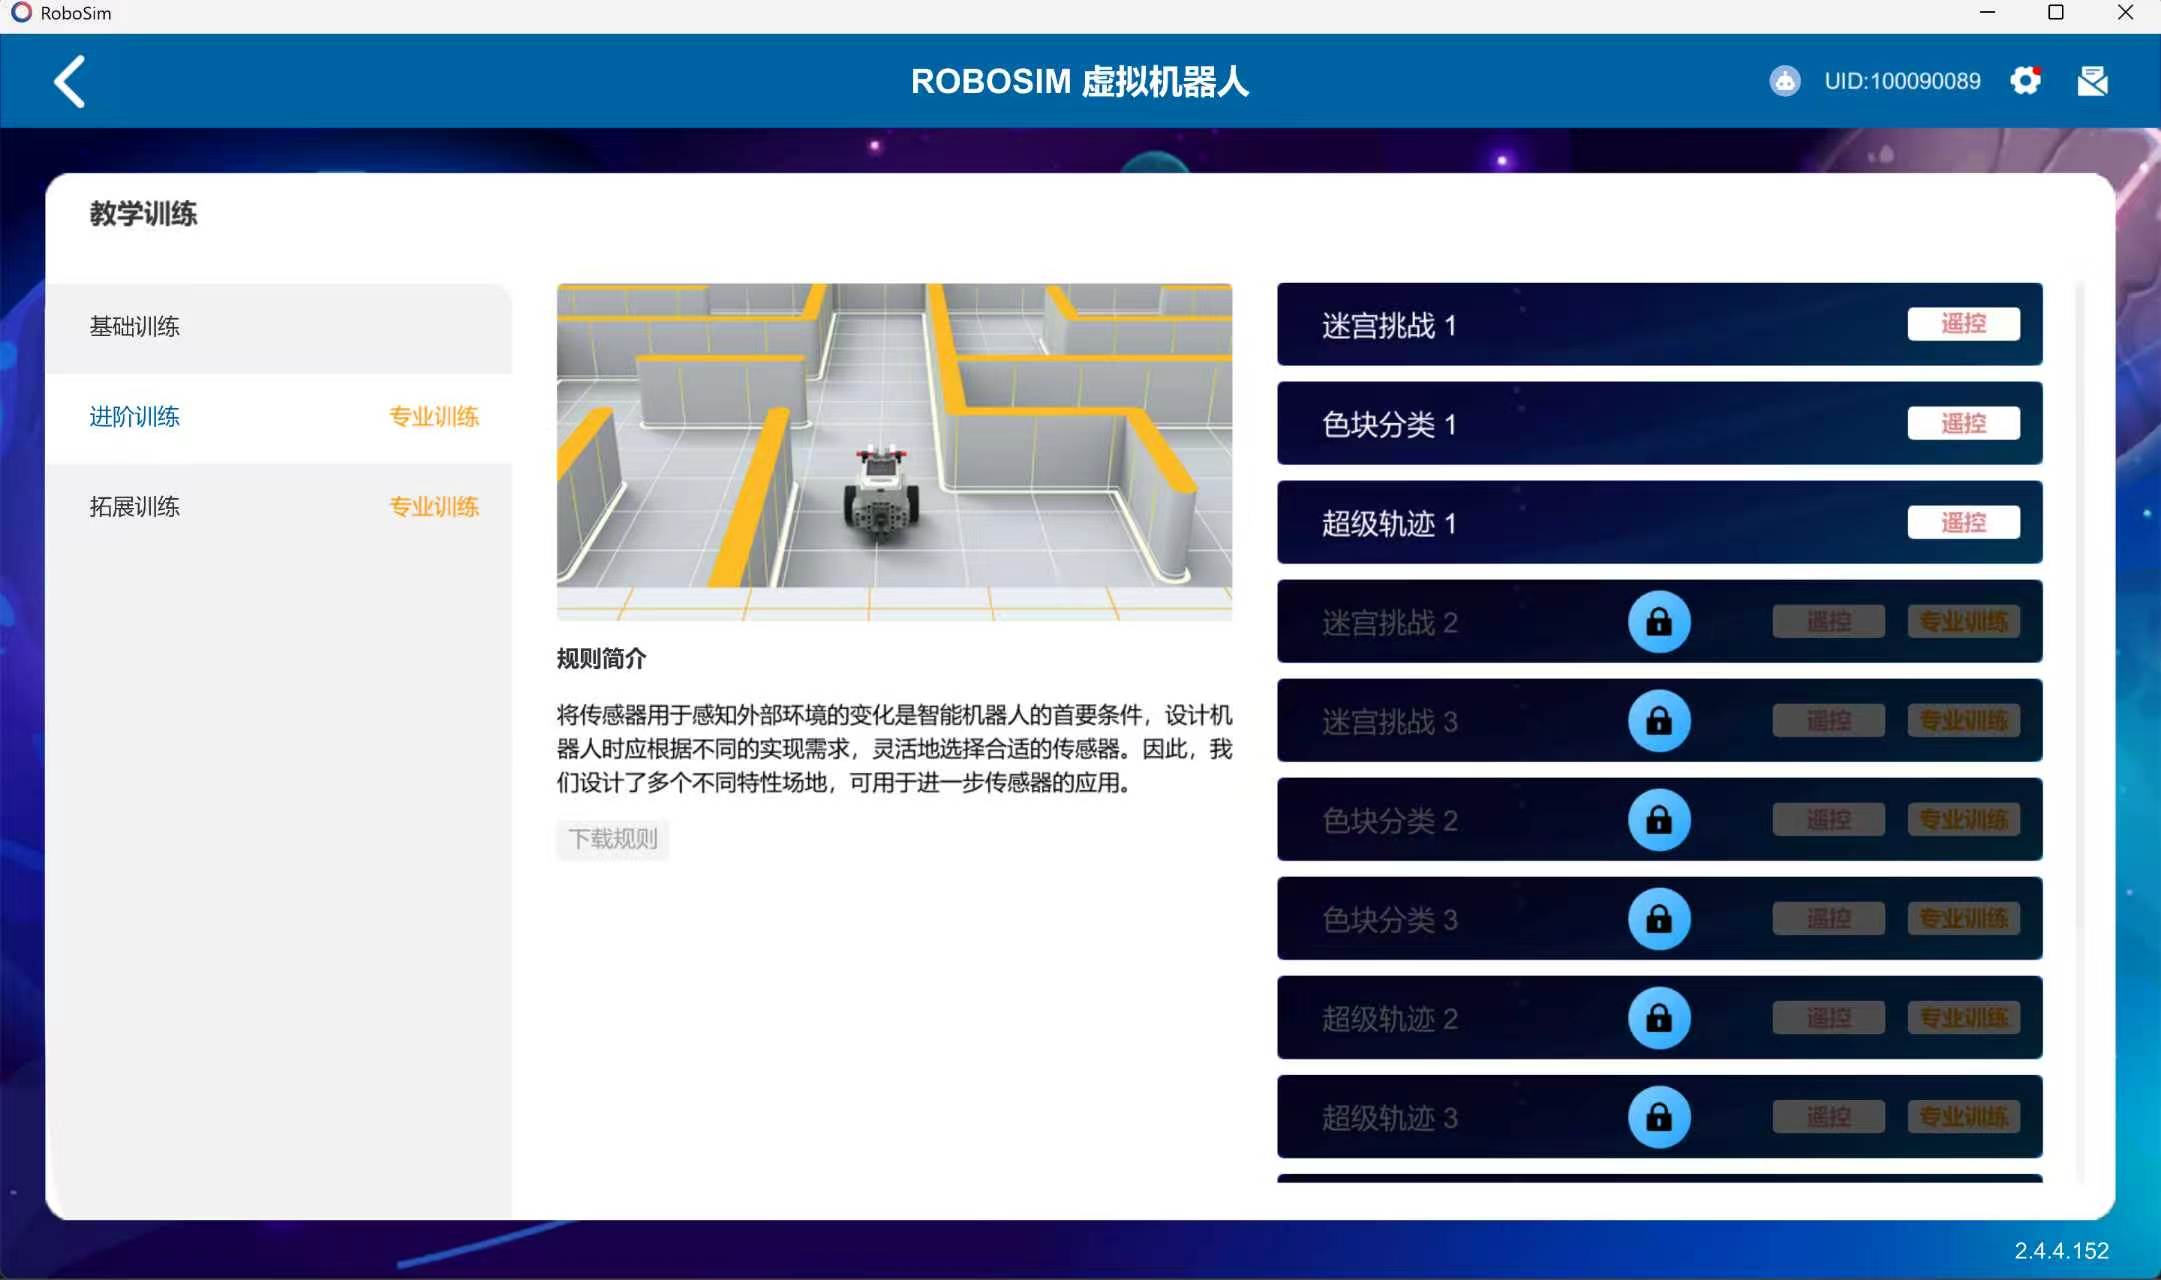2161x1280 pixels.
Task: Open the settings gear icon
Action: pyautogui.click(x=2026, y=81)
